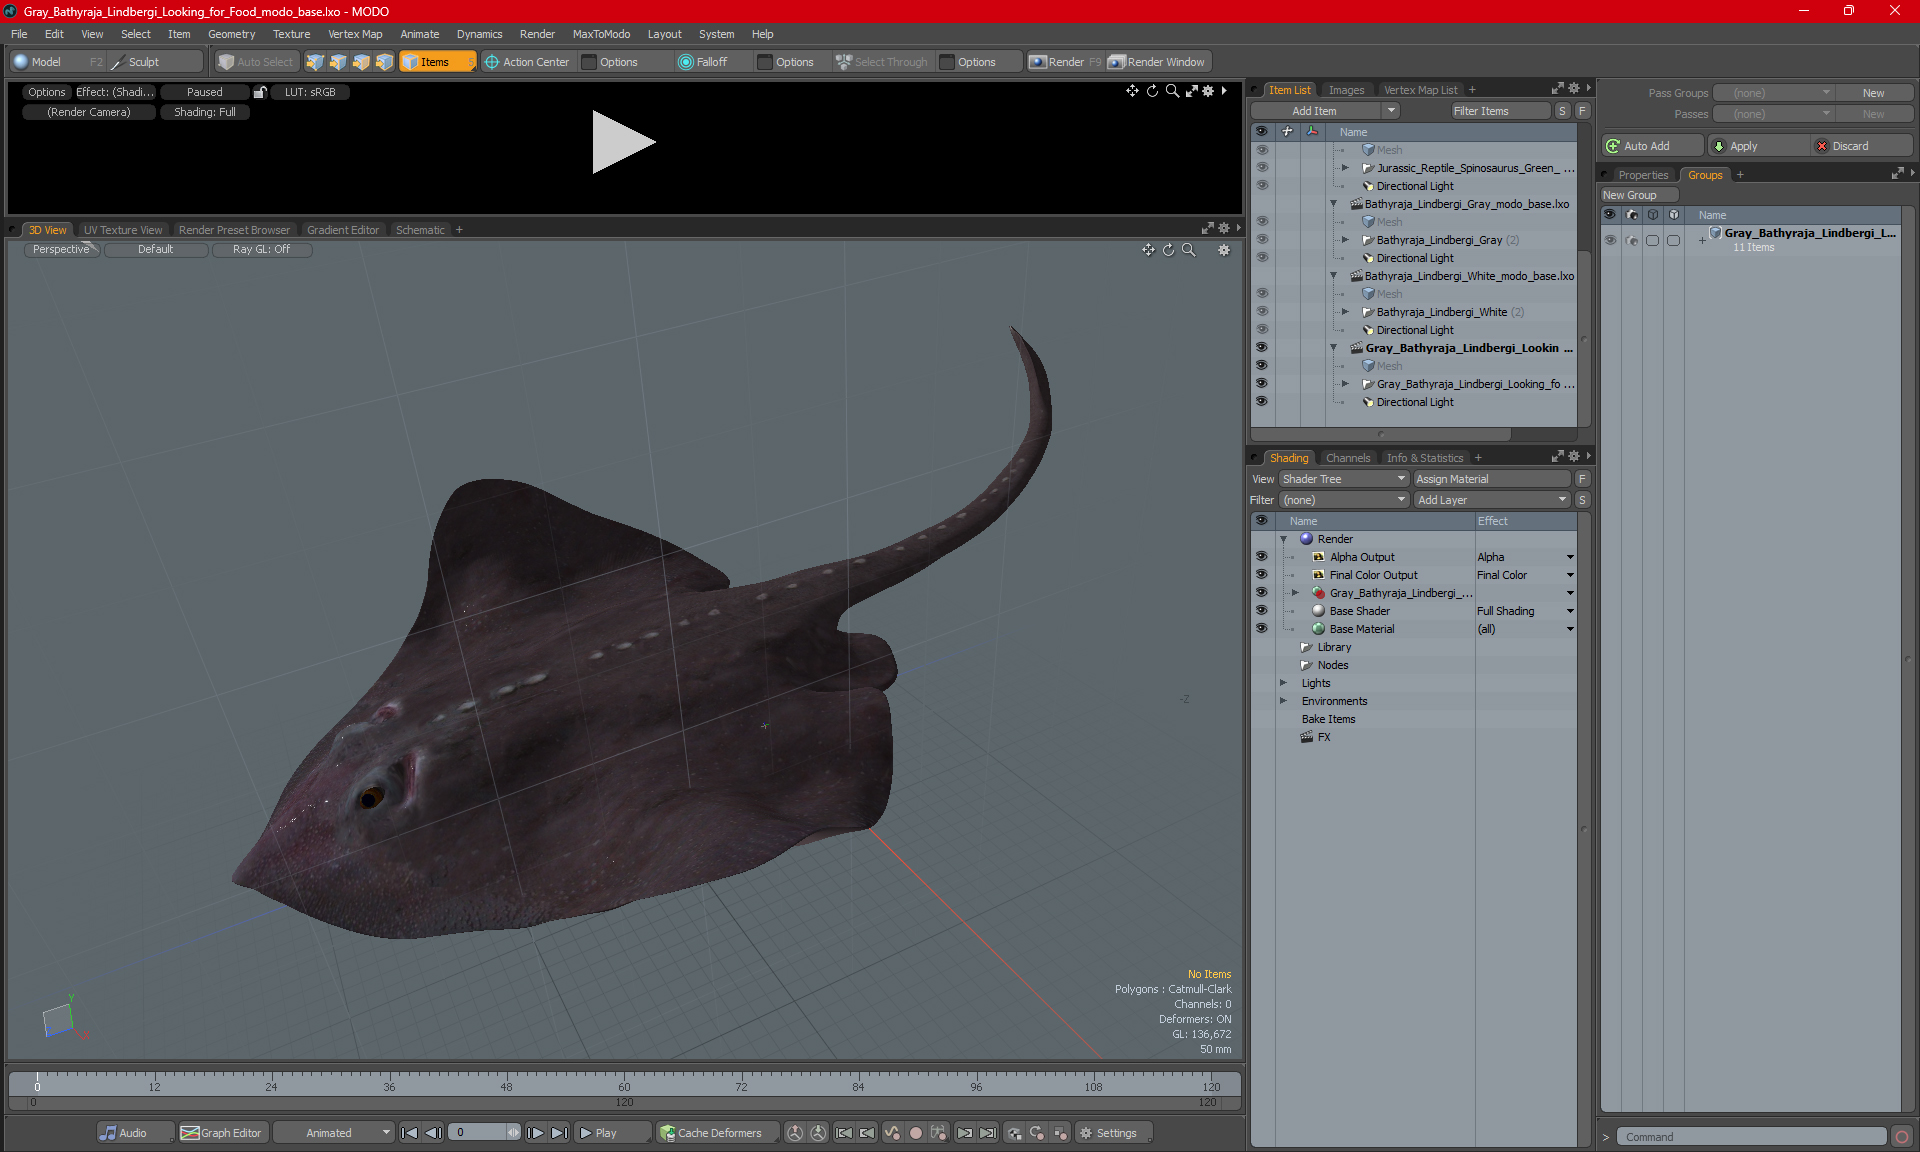Toggle visibility of Base Material layer
Viewport: 1920px width, 1152px height.
coord(1262,629)
